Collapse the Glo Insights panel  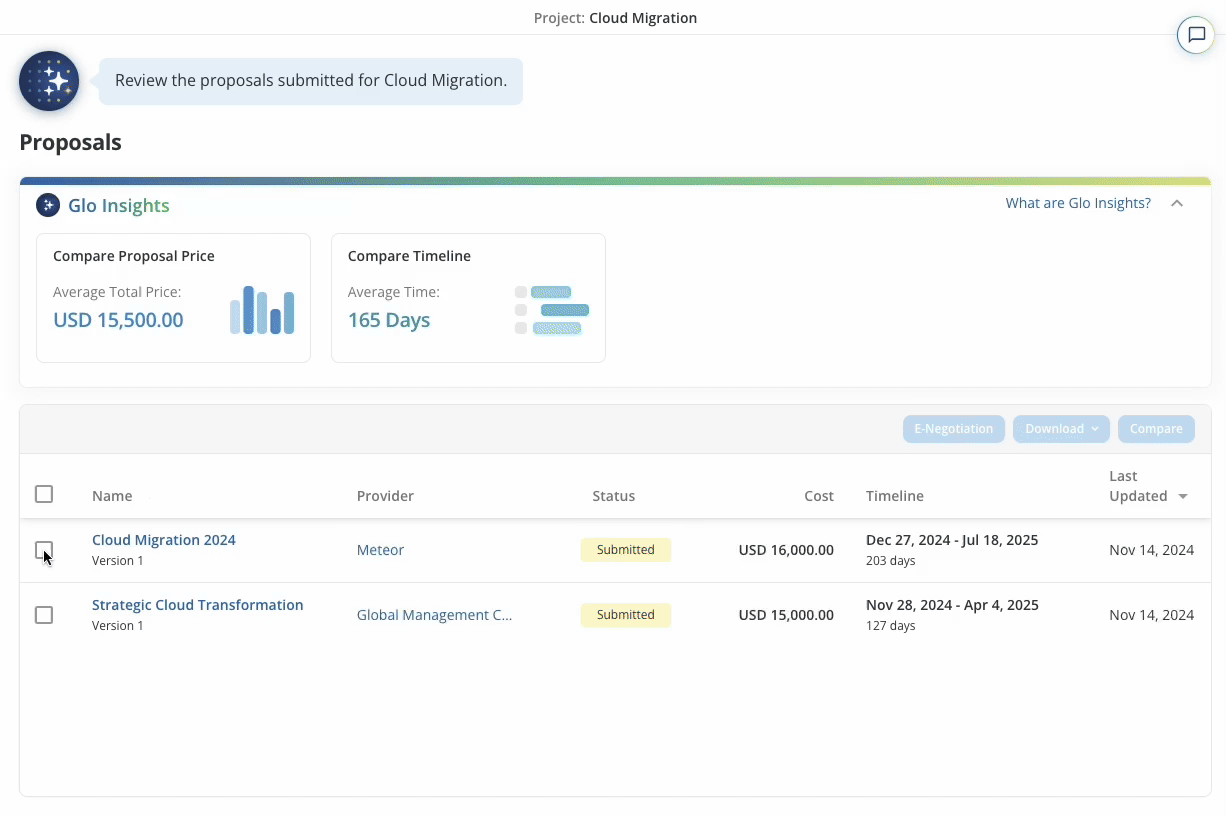[1177, 203]
